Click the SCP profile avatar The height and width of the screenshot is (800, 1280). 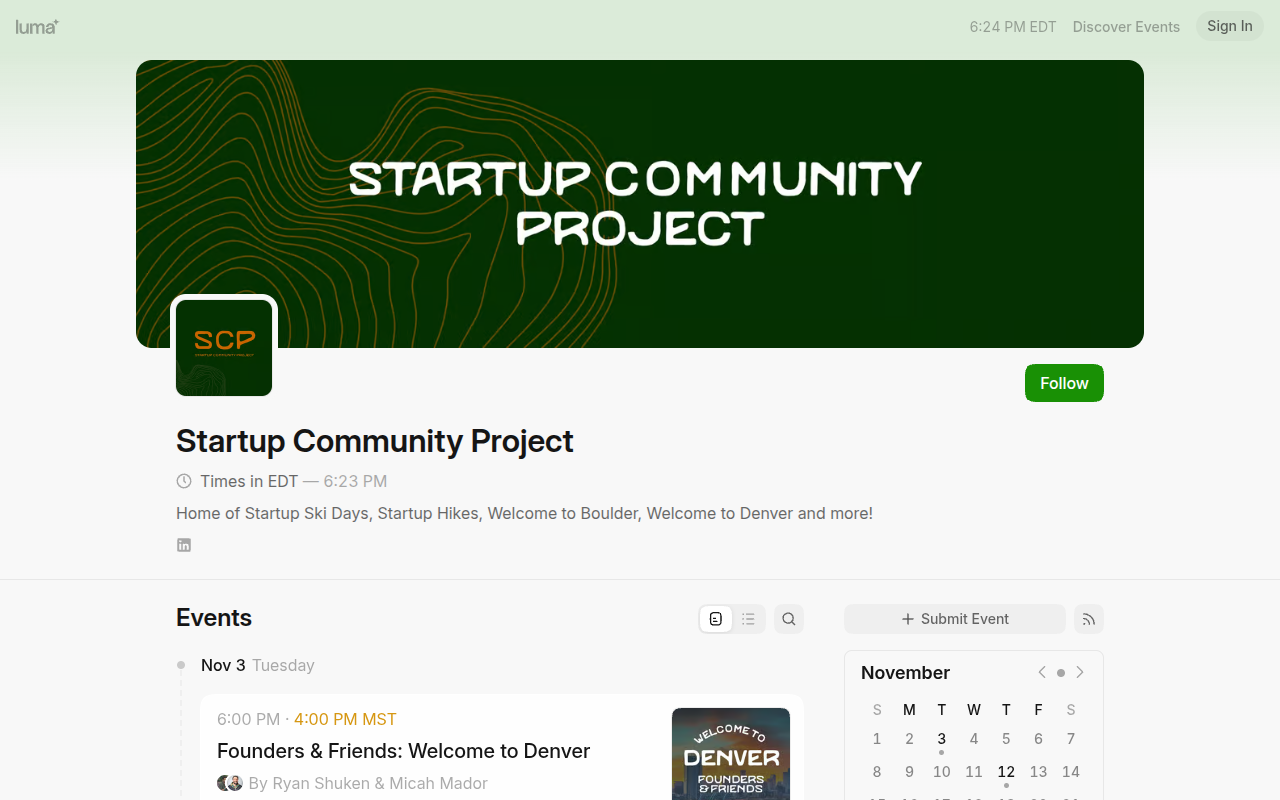(x=224, y=348)
